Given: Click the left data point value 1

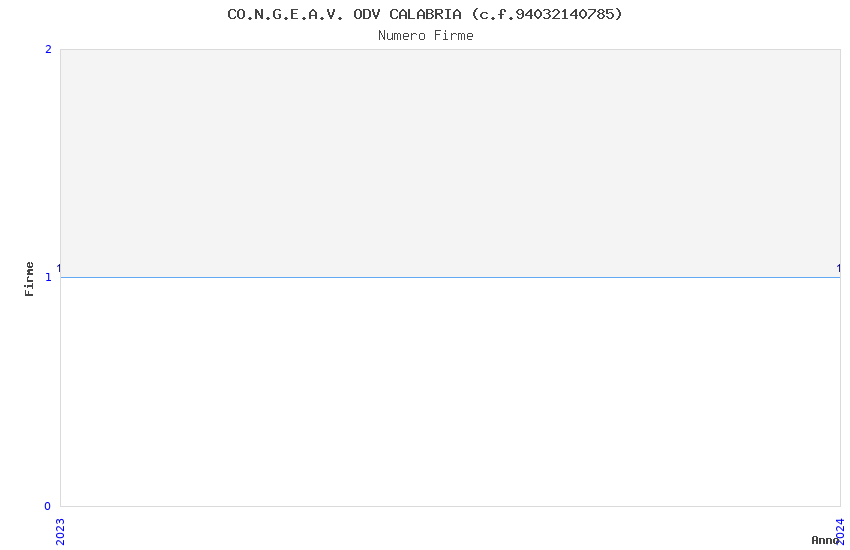Looking at the screenshot, I should [59, 268].
